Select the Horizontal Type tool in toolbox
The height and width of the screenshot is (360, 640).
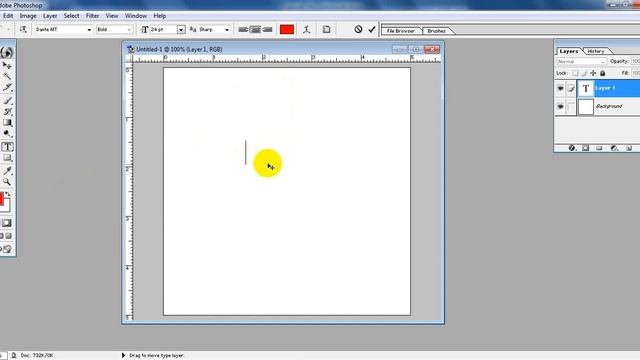pyautogui.click(x=7, y=147)
